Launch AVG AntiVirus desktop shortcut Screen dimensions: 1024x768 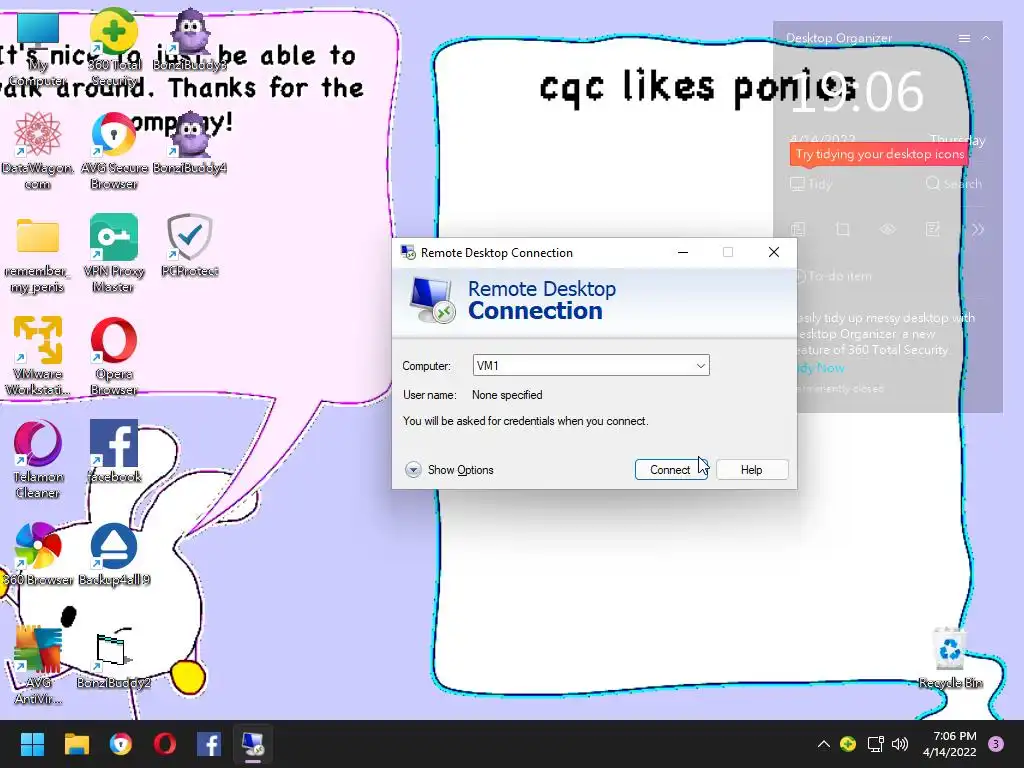tap(37, 665)
